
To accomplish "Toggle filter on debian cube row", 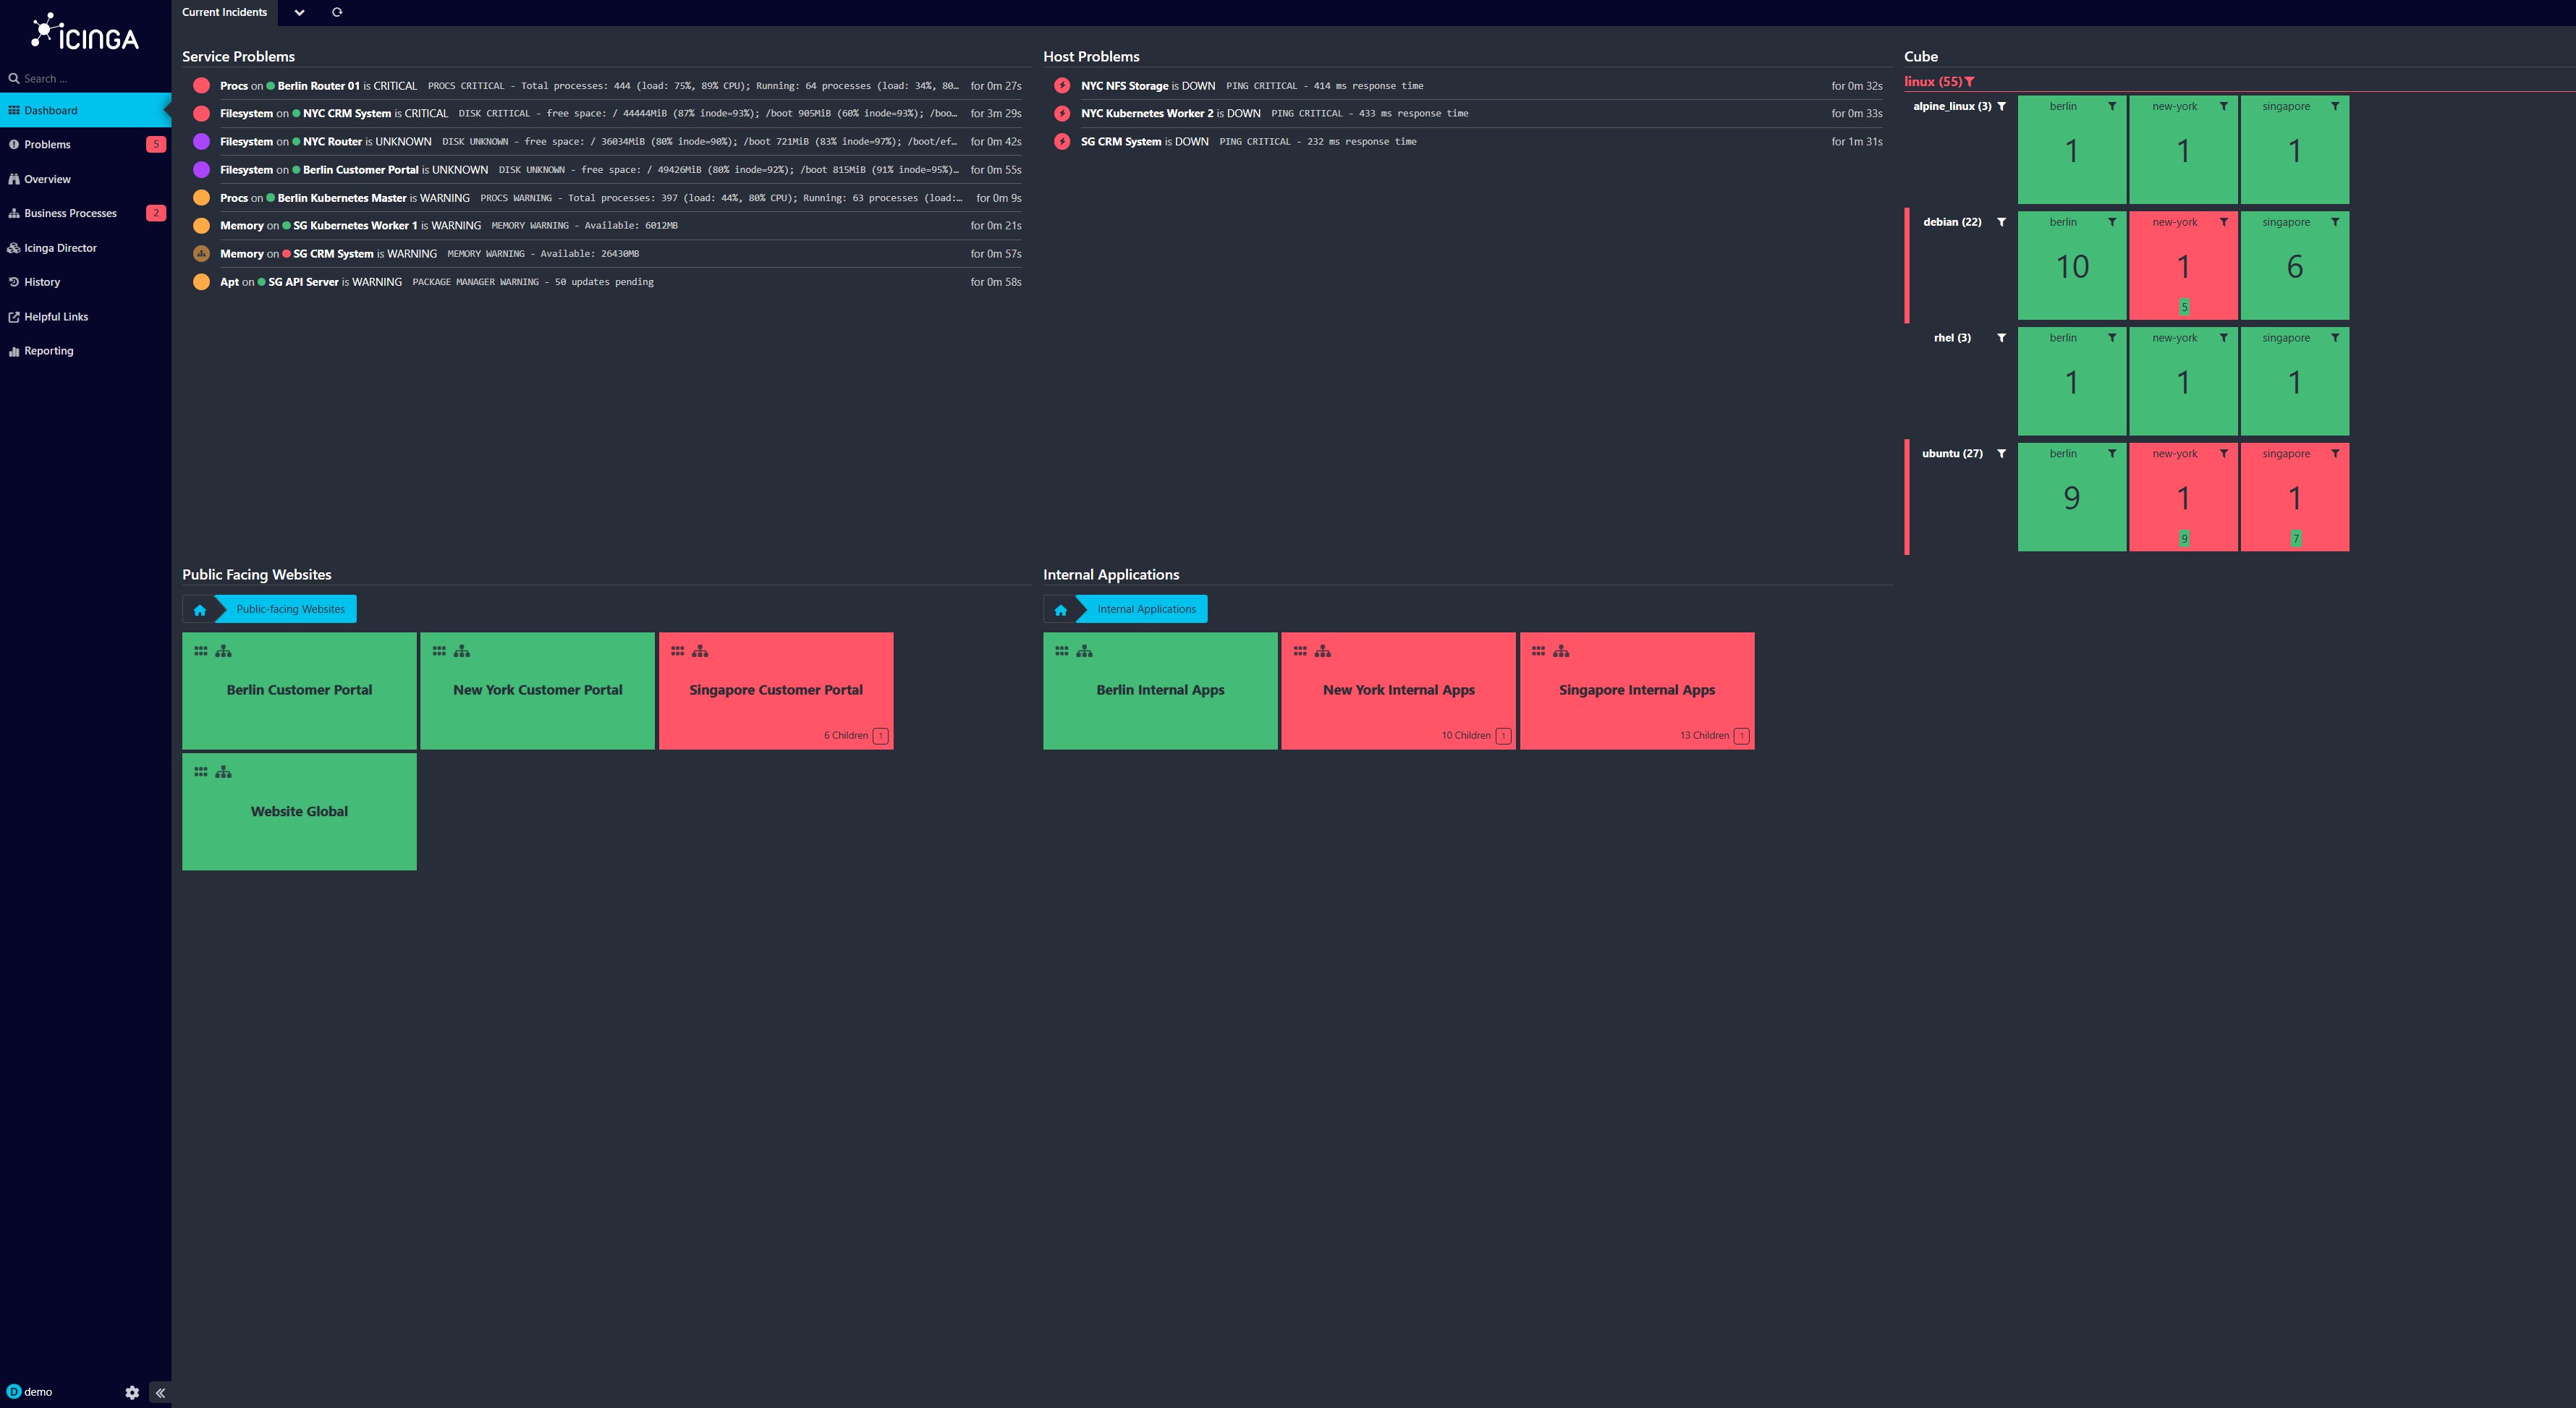I will (2001, 222).
